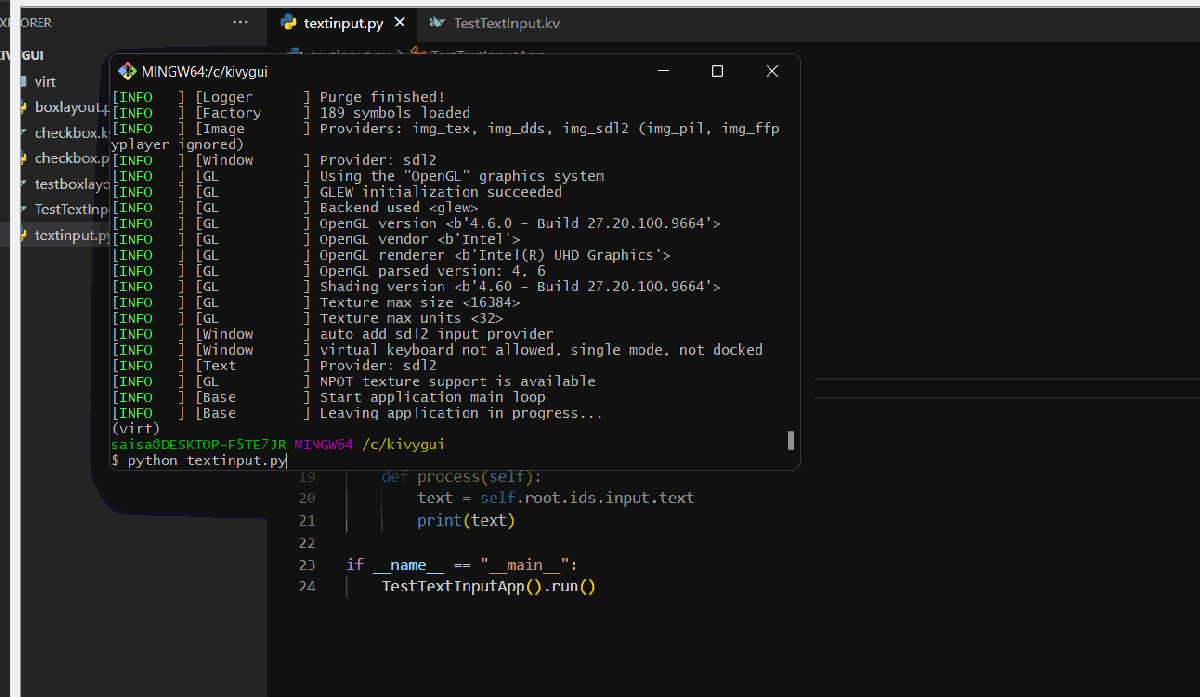
Task: Click 'TestTextInputApp().run()' code line
Action: point(489,587)
